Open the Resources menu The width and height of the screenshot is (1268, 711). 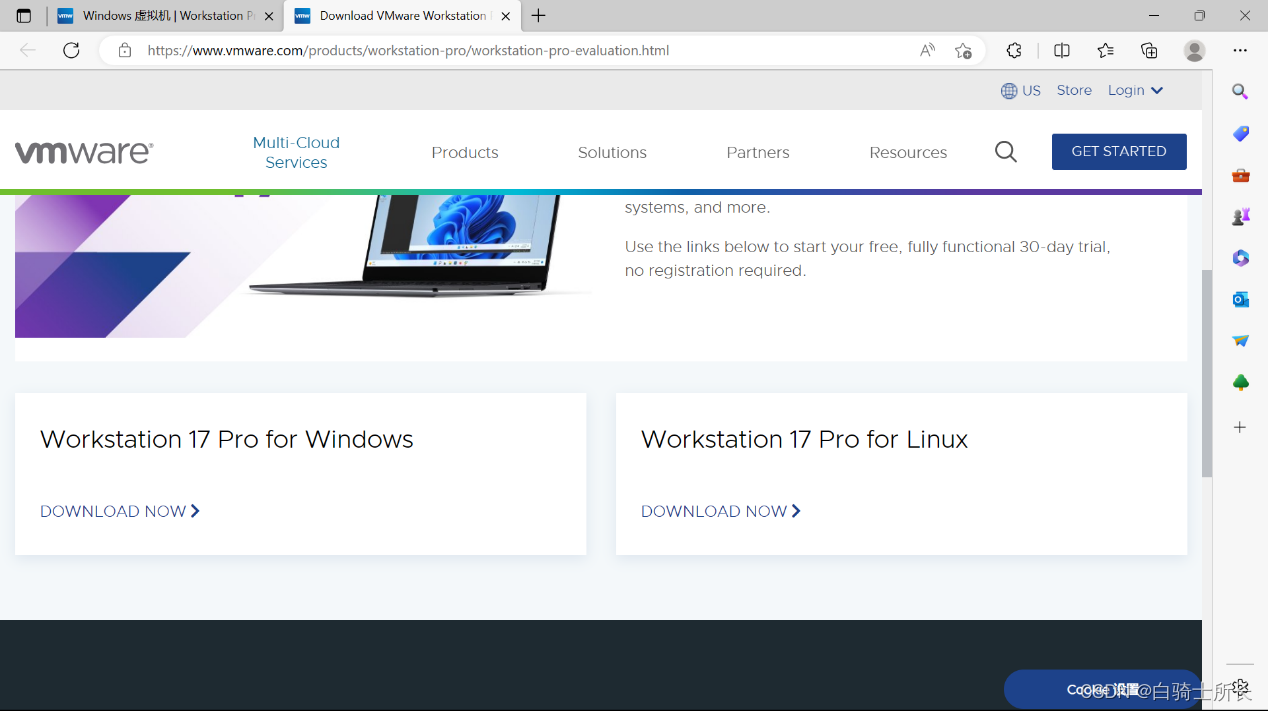[x=908, y=152]
